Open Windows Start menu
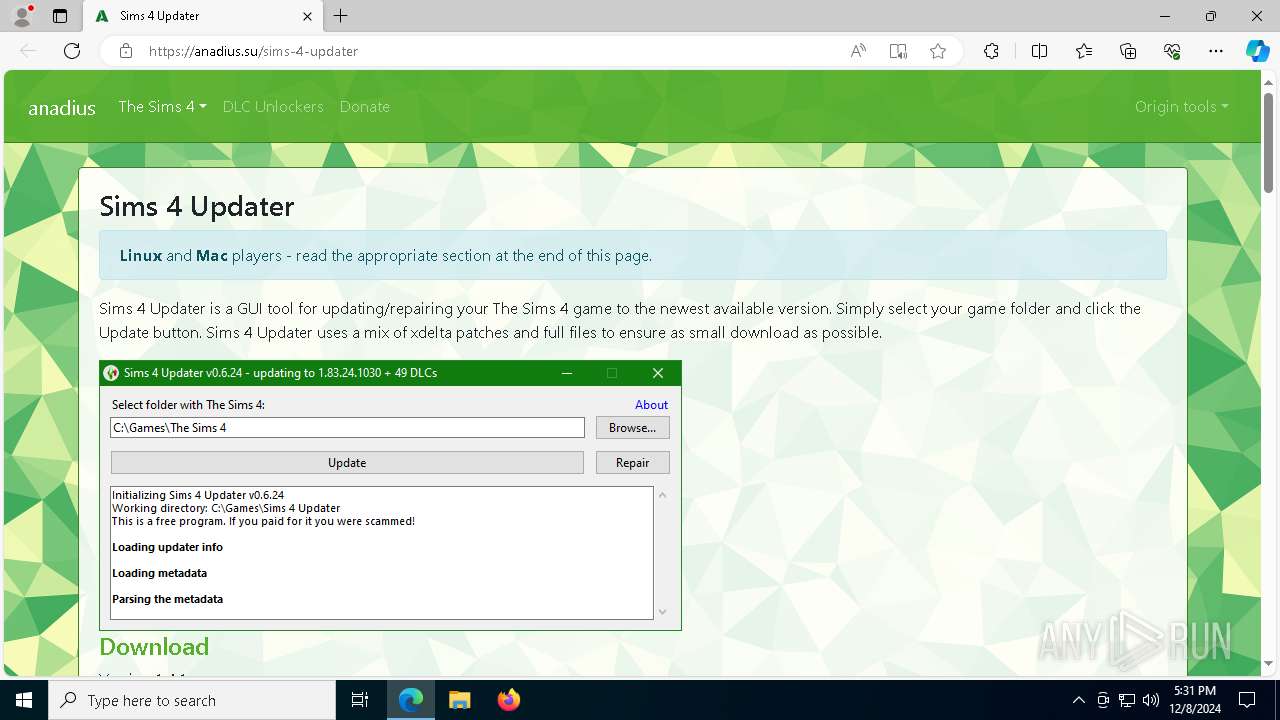Viewport: 1280px width, 720px height. 24,700
